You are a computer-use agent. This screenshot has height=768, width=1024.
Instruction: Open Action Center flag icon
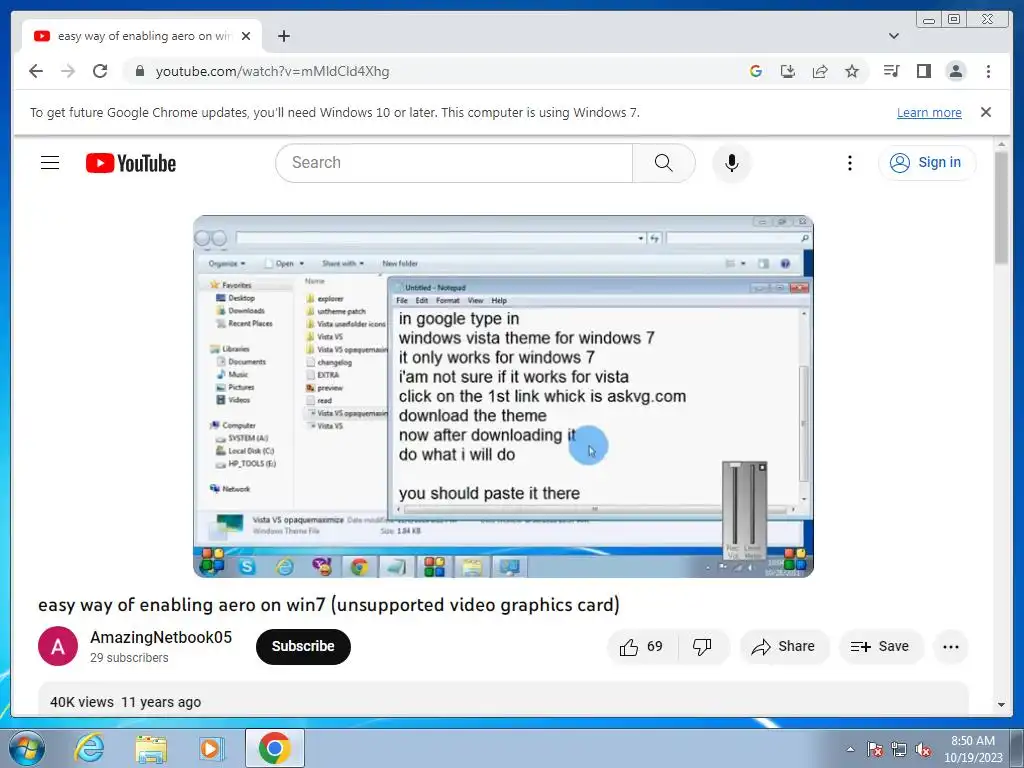tap(875, 749)
